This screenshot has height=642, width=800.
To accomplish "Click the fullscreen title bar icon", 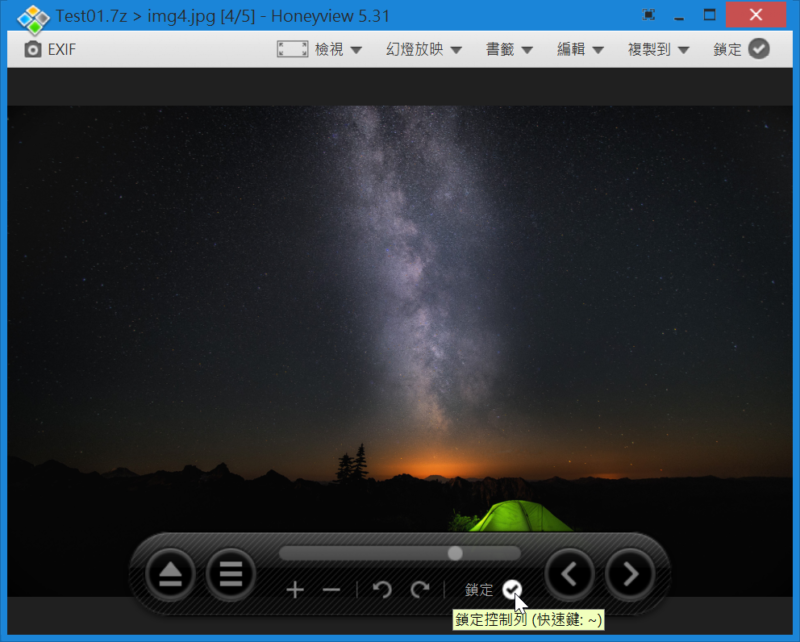I will pyautogui.click(x=648, y=15).
